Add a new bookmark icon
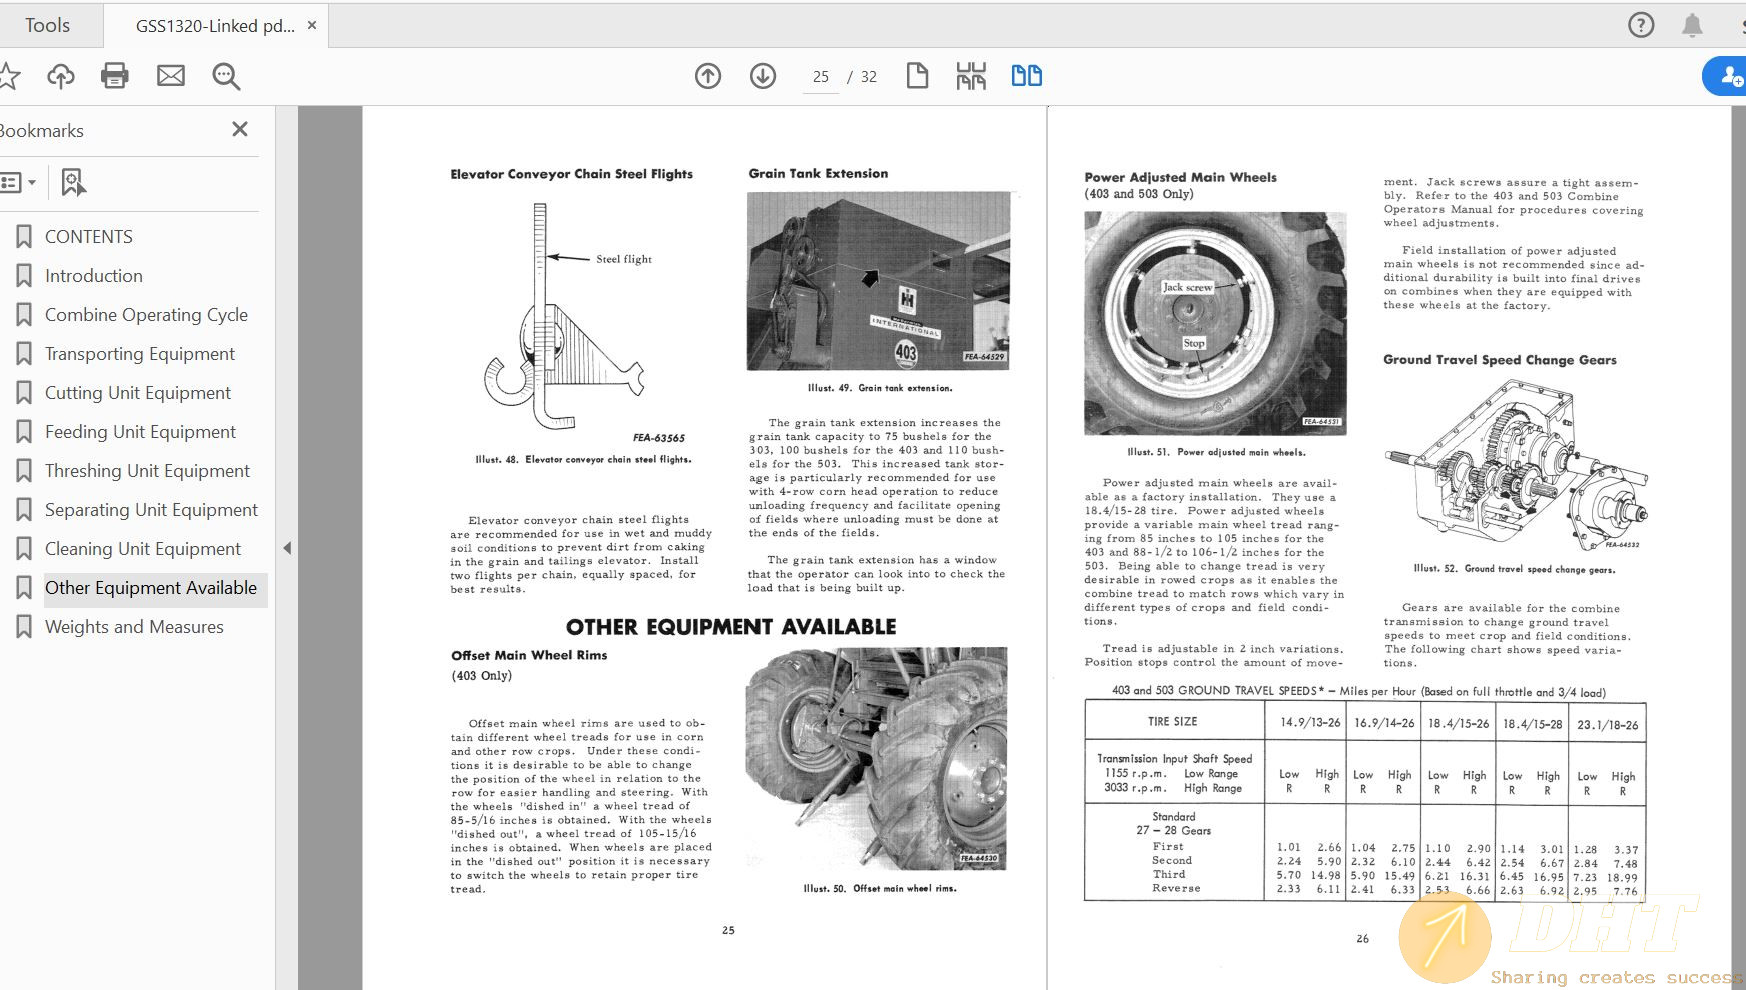The width and height of the screenshot is (1746, 990). [73, 182]
